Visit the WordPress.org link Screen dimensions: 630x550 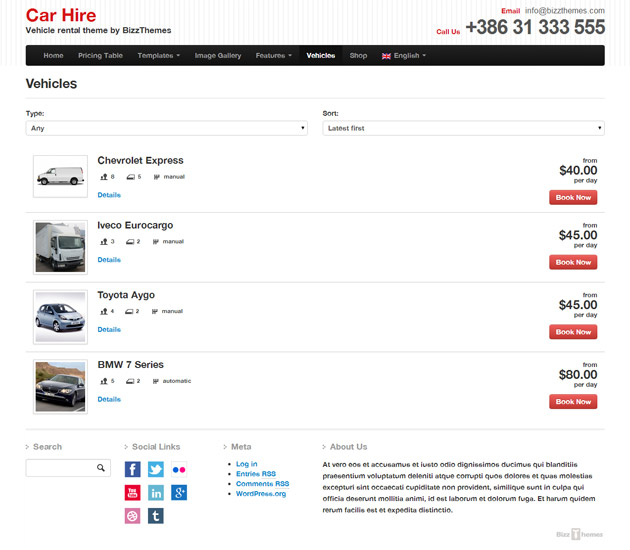coord(261,494)
